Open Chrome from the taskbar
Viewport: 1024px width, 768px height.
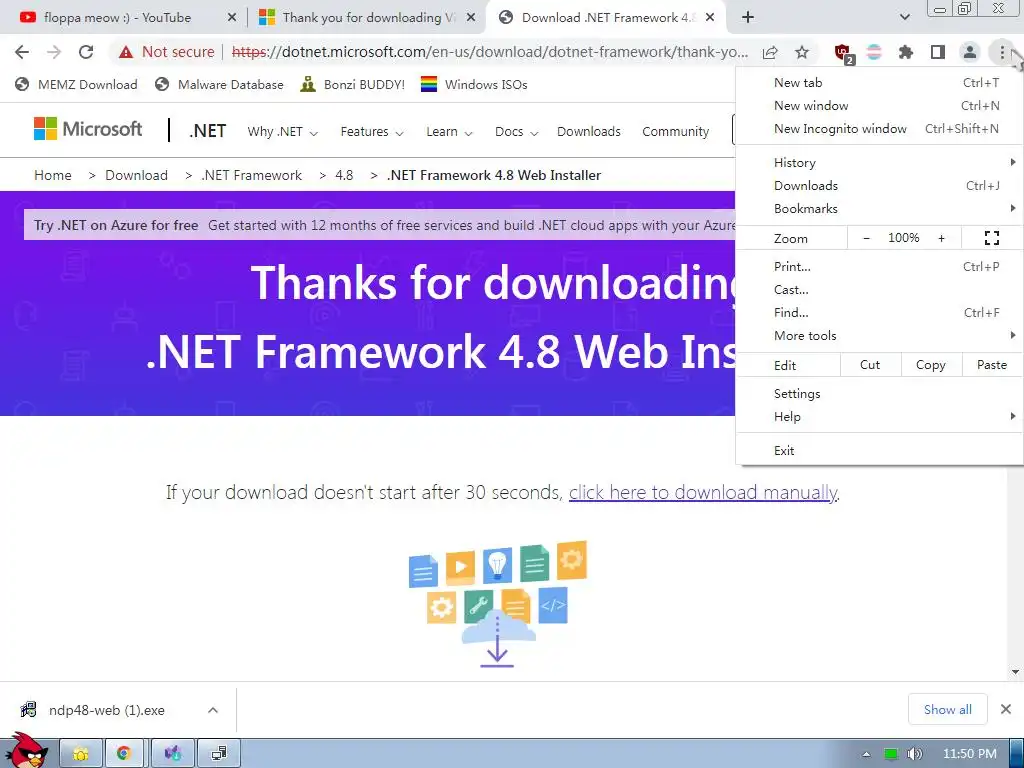pos(124,753)
